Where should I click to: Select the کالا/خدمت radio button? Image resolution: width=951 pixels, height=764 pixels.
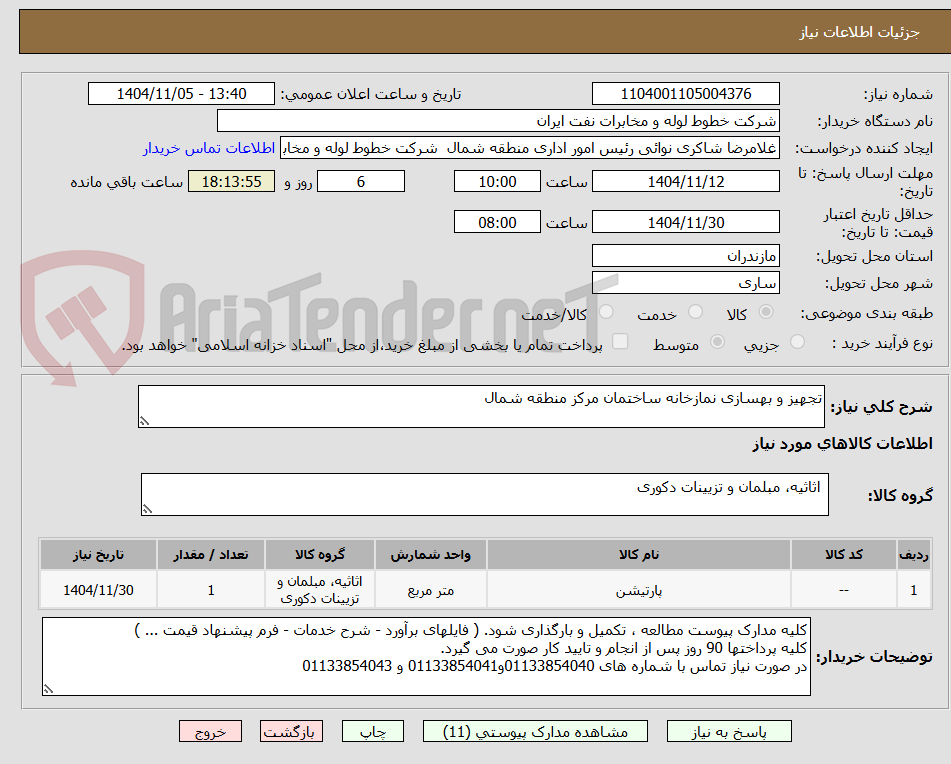click(x=606, y=312)
